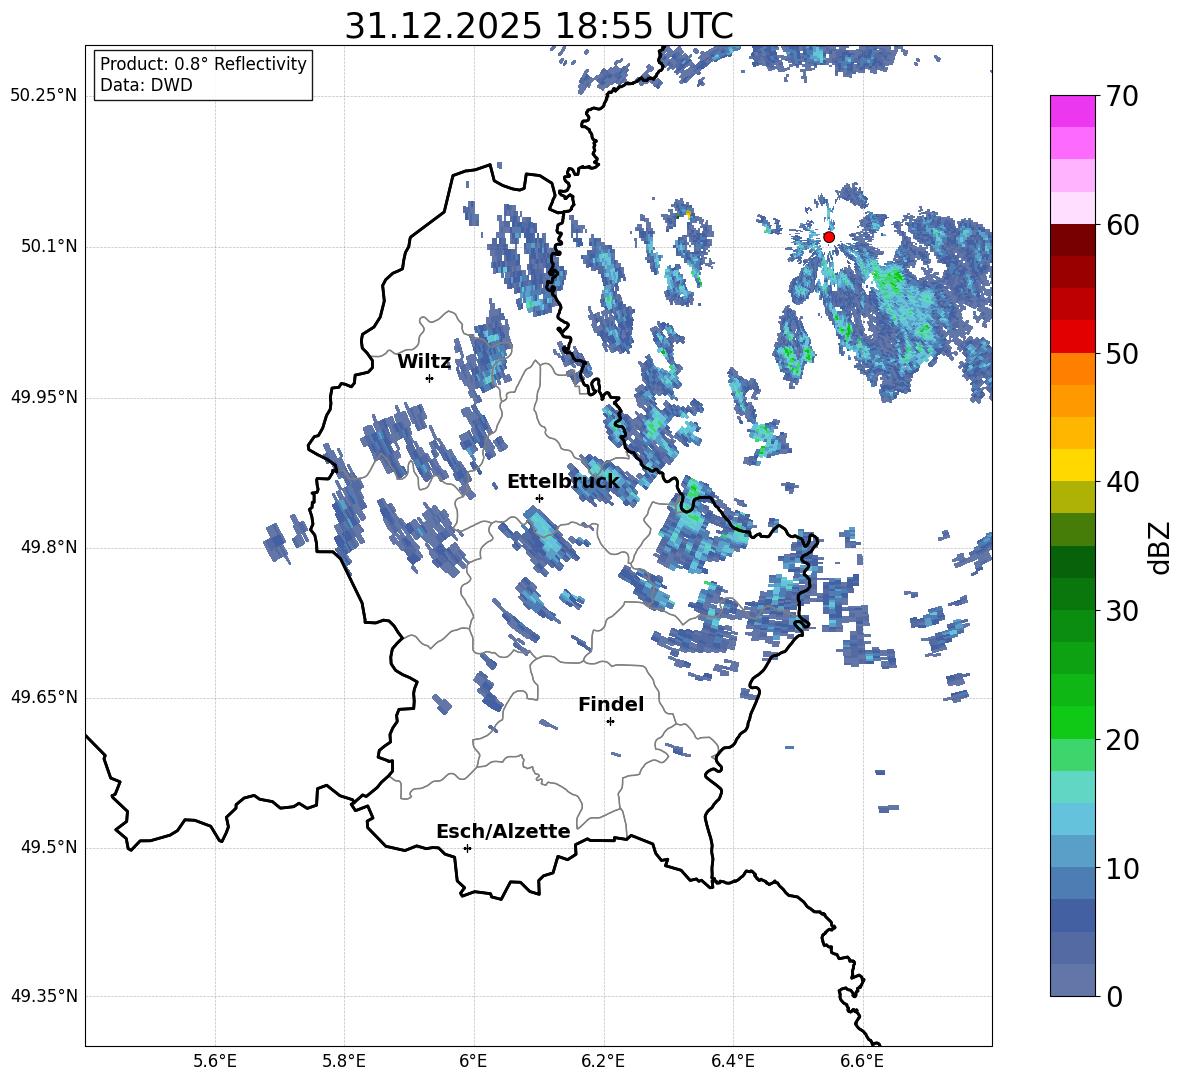Click the 5.6°E longitude tick label

[215, 1061]
